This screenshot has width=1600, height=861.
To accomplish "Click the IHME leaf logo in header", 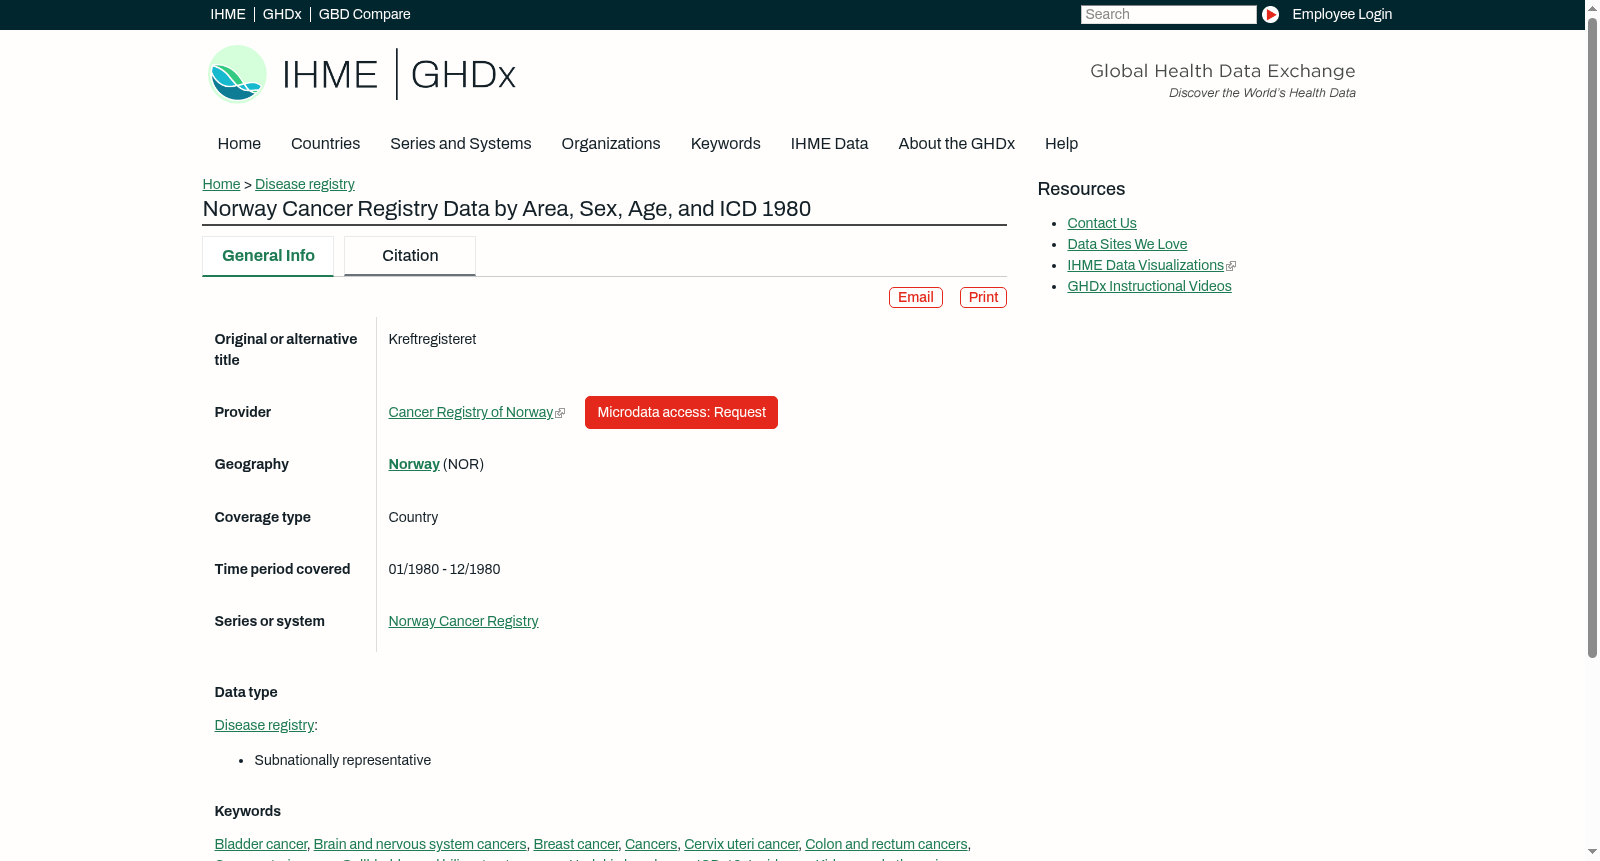I will coord(237,74).
